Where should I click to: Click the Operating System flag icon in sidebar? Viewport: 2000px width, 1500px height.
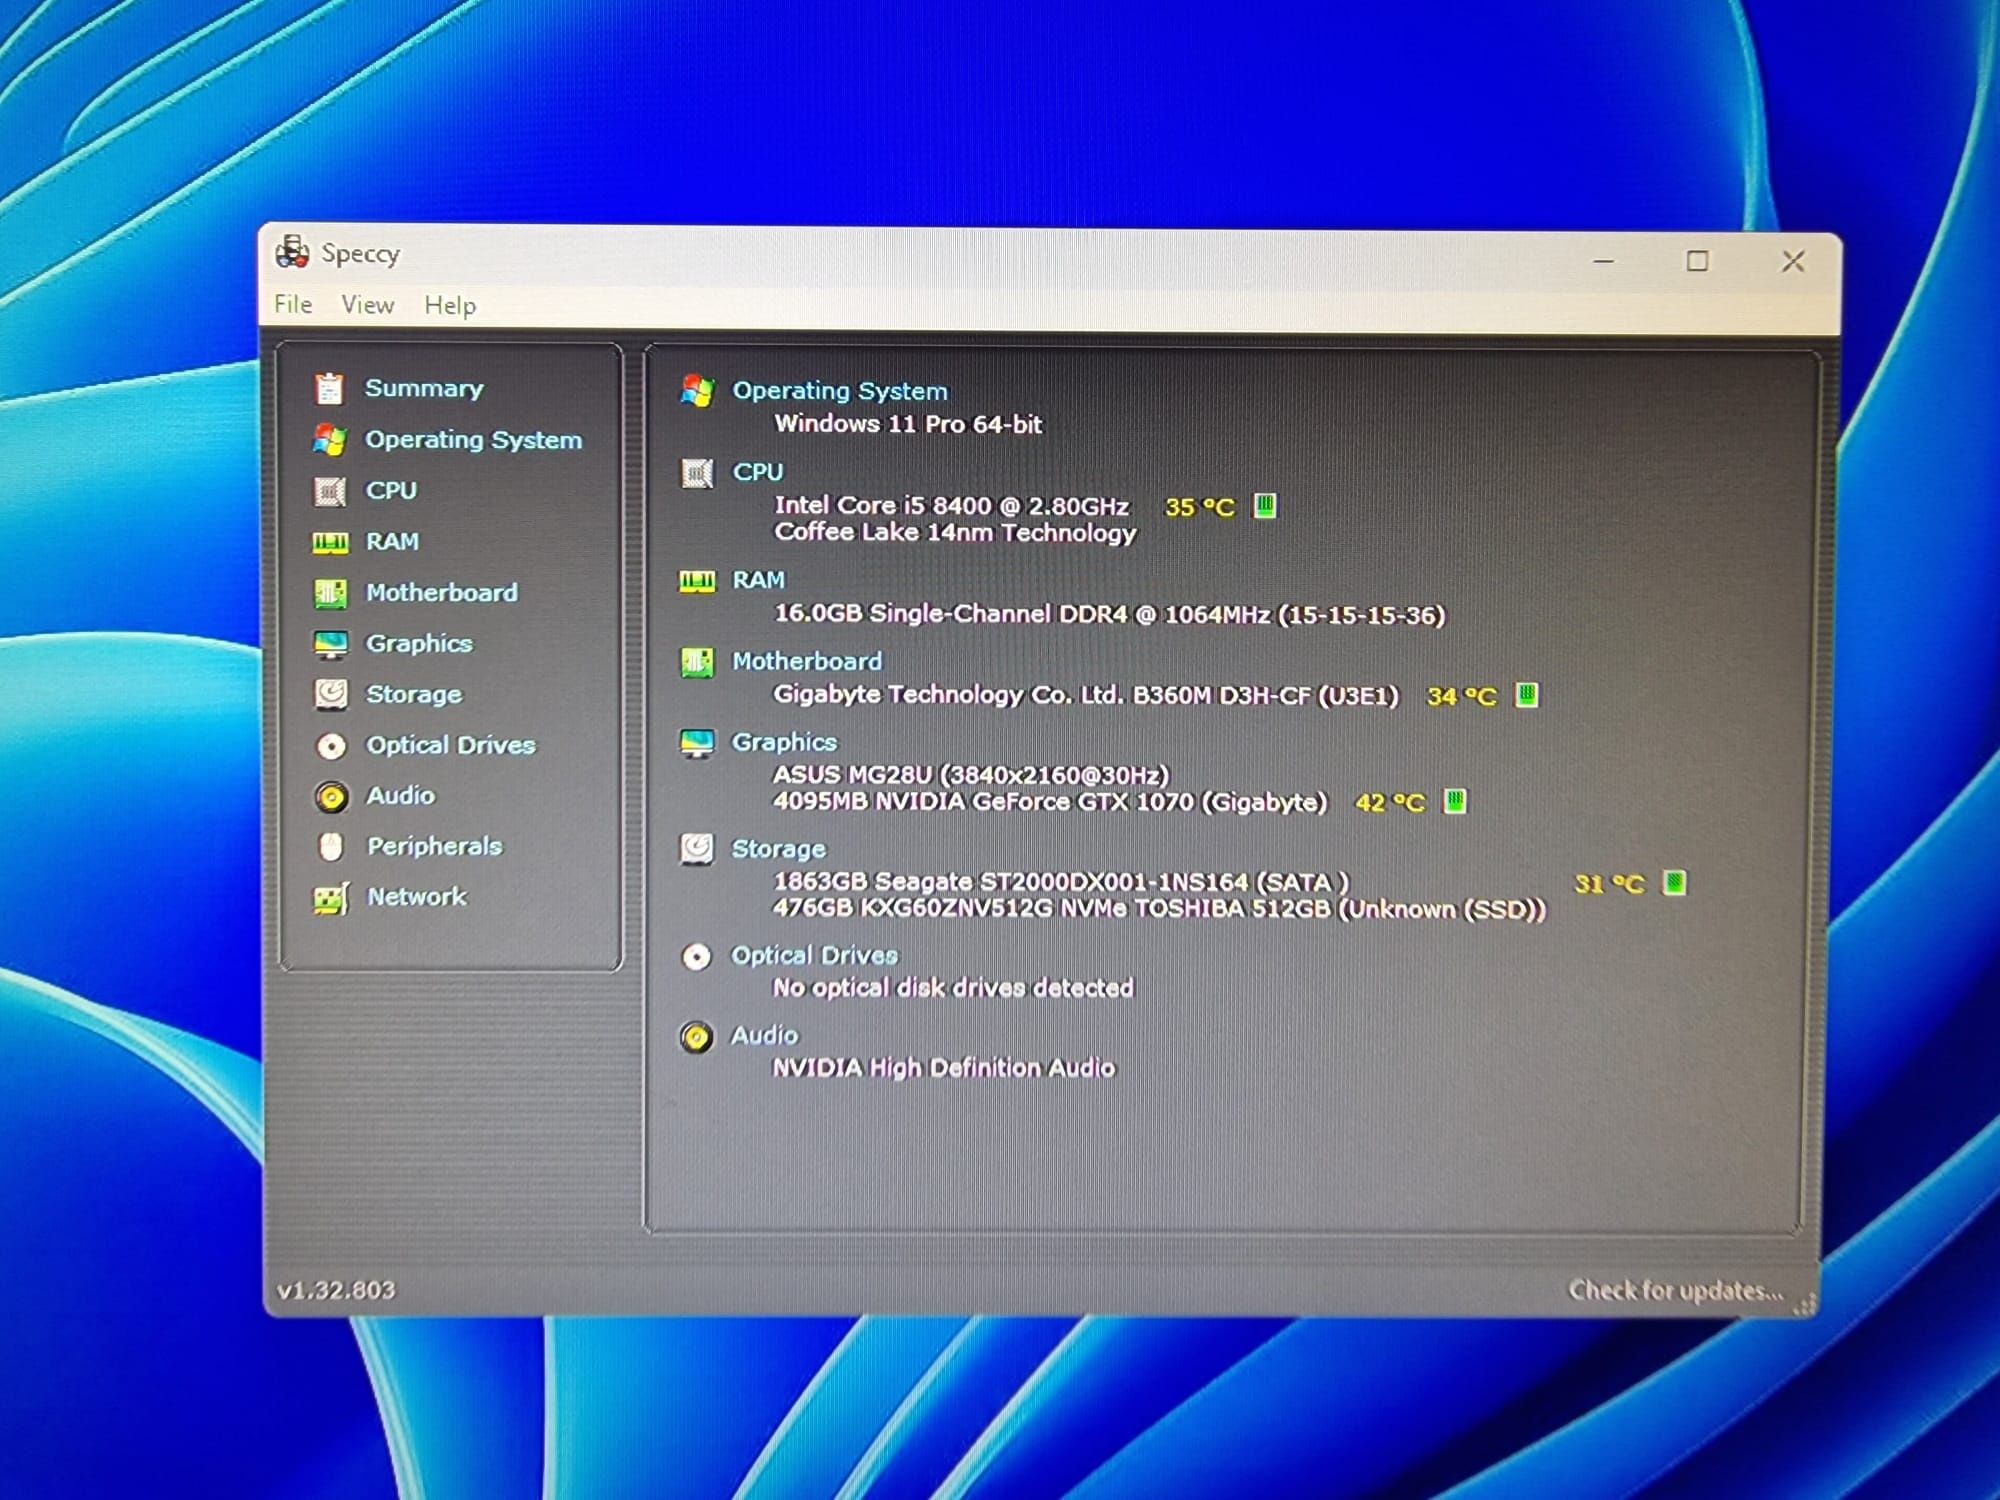(329, 439)
